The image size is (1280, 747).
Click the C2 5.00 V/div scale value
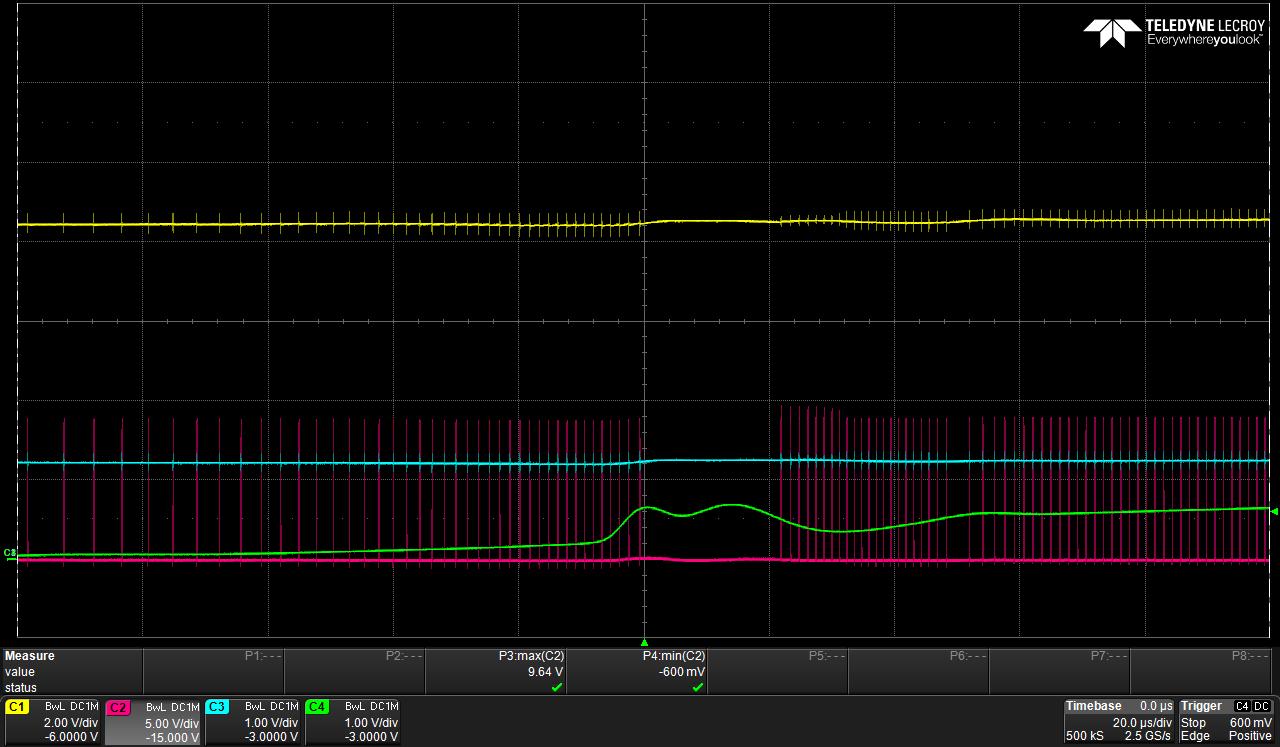point(171,723)
